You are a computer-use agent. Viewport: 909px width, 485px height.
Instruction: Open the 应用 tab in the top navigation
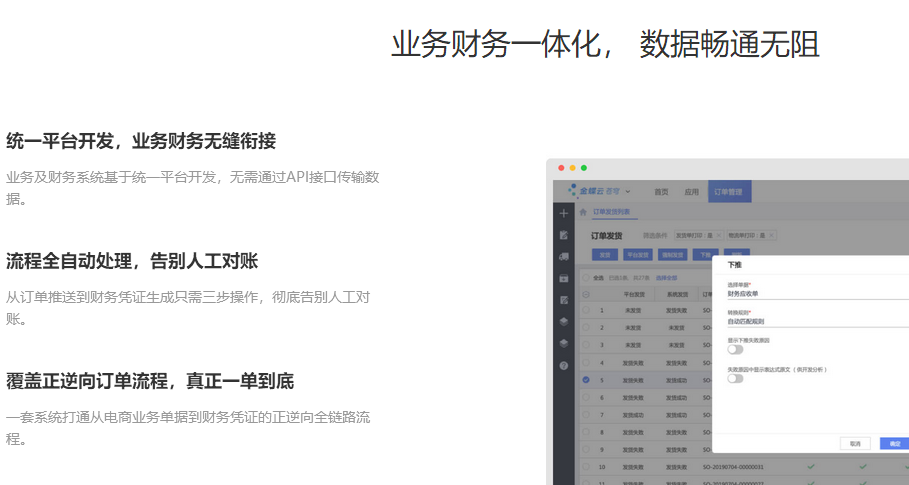(691, 191)
